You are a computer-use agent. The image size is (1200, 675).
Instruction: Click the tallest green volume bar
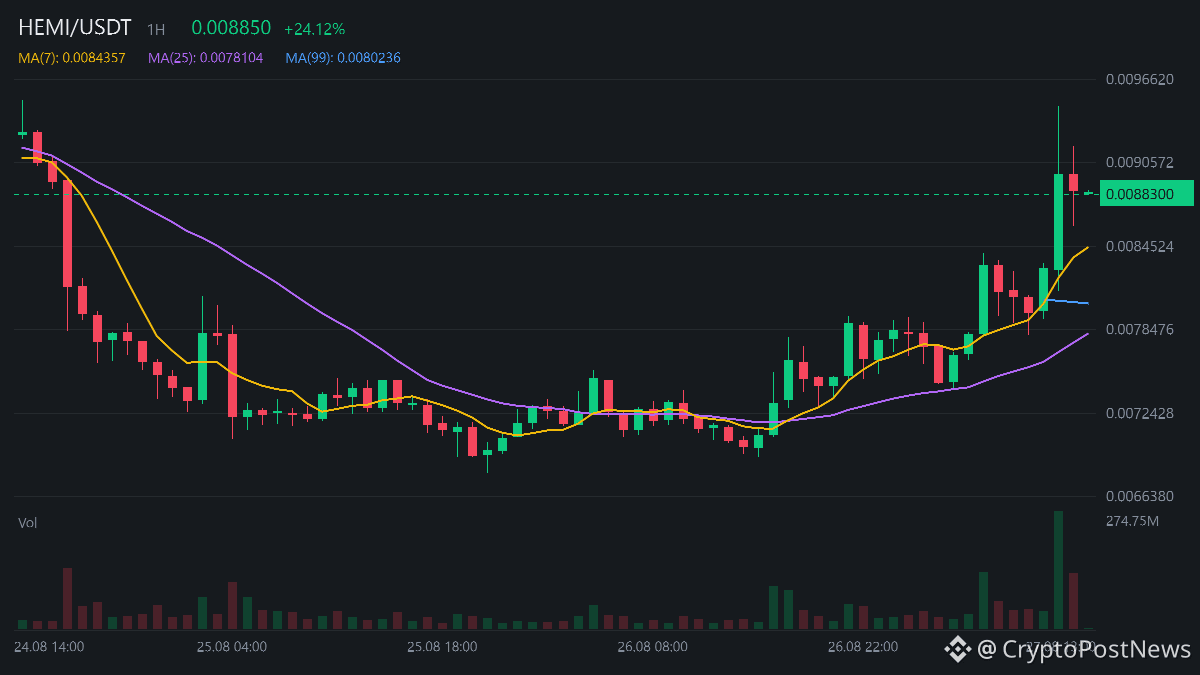[1058, 570]
